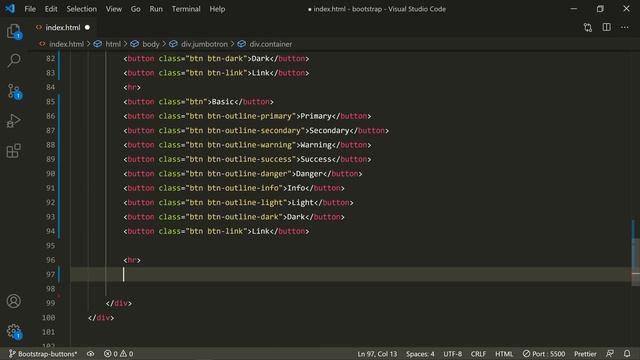Open the Edit menu
Image resolution: width=640 pixels, height=360 pixels.
(51, 9)
